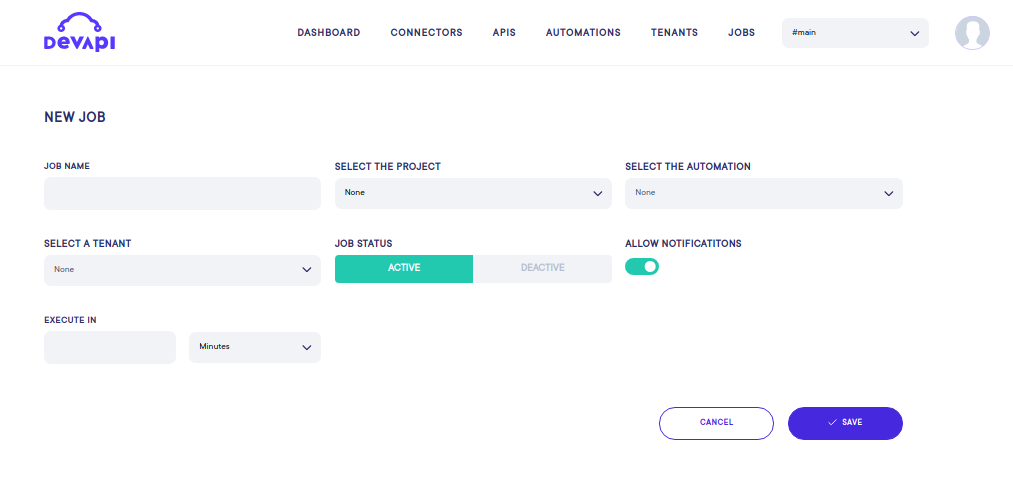The width and height of the screenshot is (1013, 482).
Task: Go to the Dashboard page
Action: click(x=328, y=33)
